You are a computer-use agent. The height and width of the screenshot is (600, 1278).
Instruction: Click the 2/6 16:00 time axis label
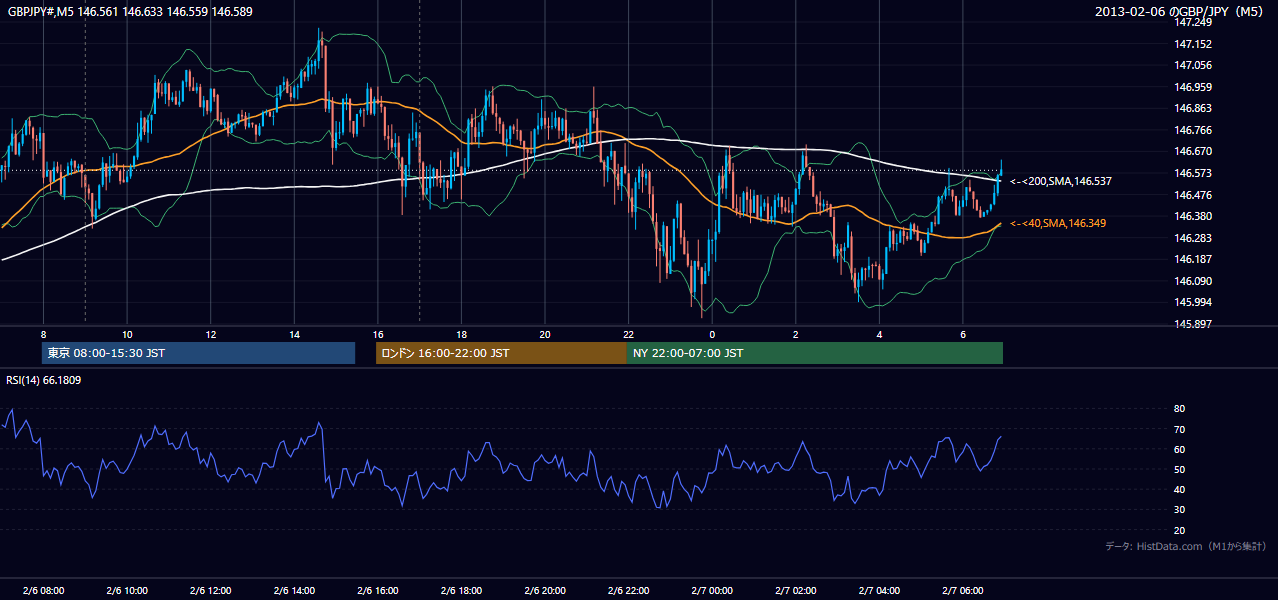click(378, 590)
